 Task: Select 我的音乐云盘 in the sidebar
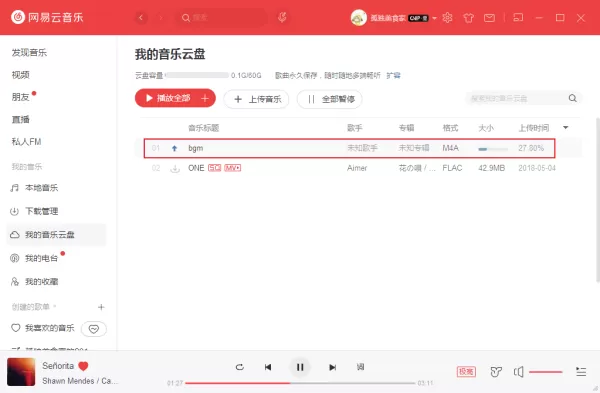tap(56, 235)
